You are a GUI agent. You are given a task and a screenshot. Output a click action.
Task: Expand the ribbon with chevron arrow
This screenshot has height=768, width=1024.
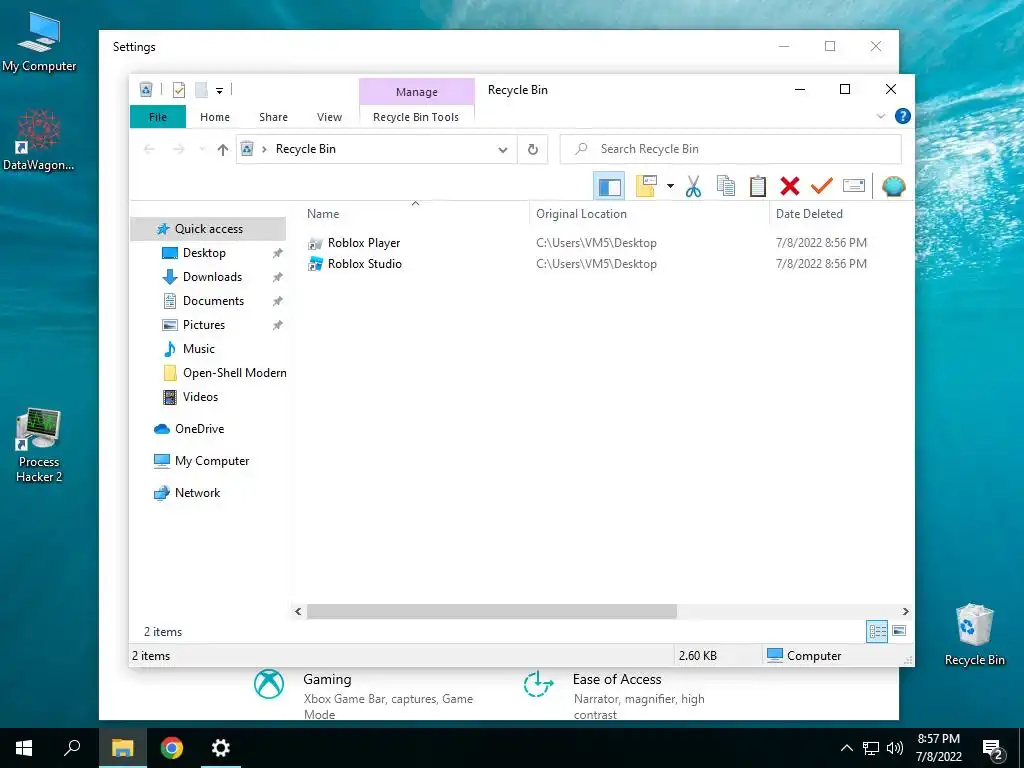coord(880,116)
